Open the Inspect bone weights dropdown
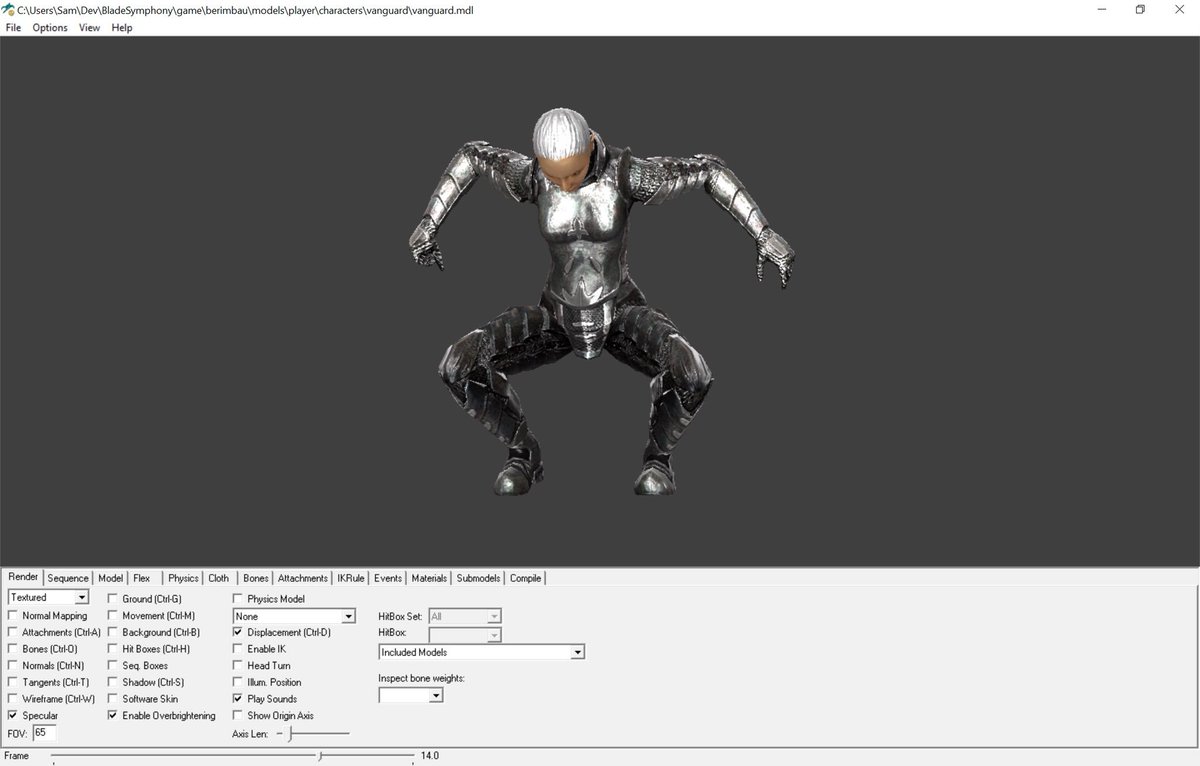This screenshot has width=1200, height=766. [x=410, y=695]
